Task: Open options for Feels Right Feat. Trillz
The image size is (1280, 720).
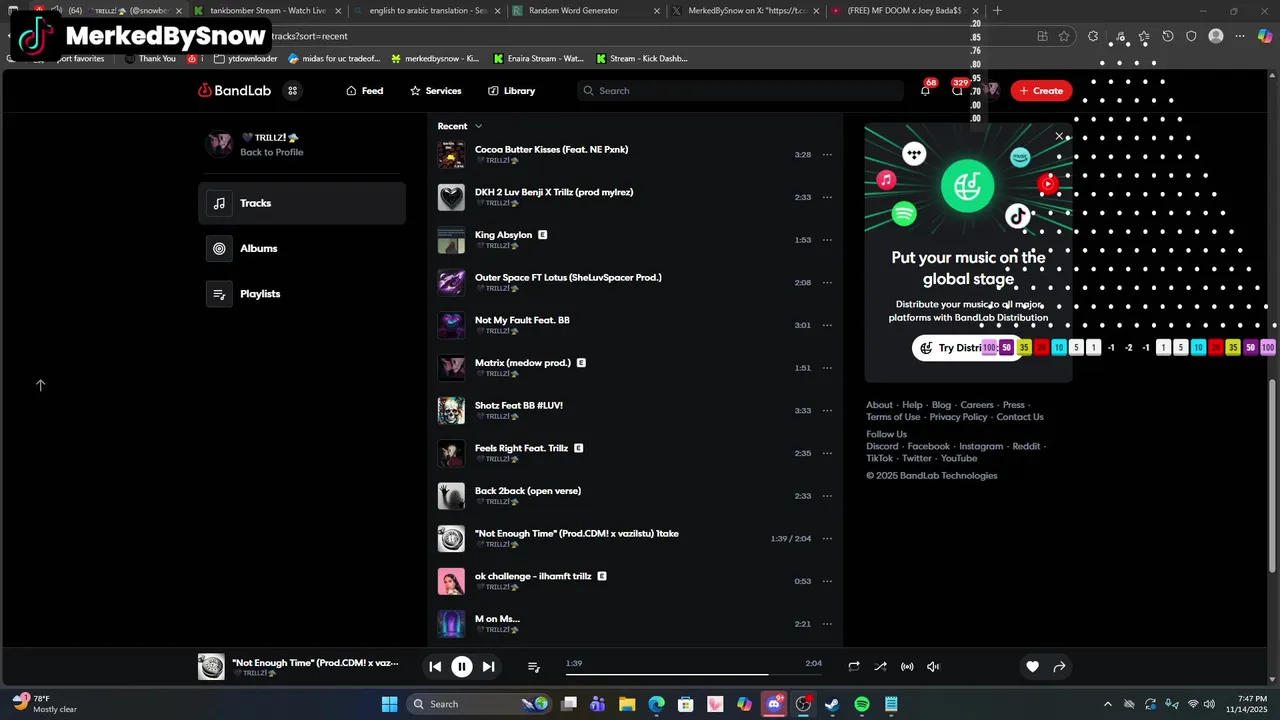Action: point(827,453)
